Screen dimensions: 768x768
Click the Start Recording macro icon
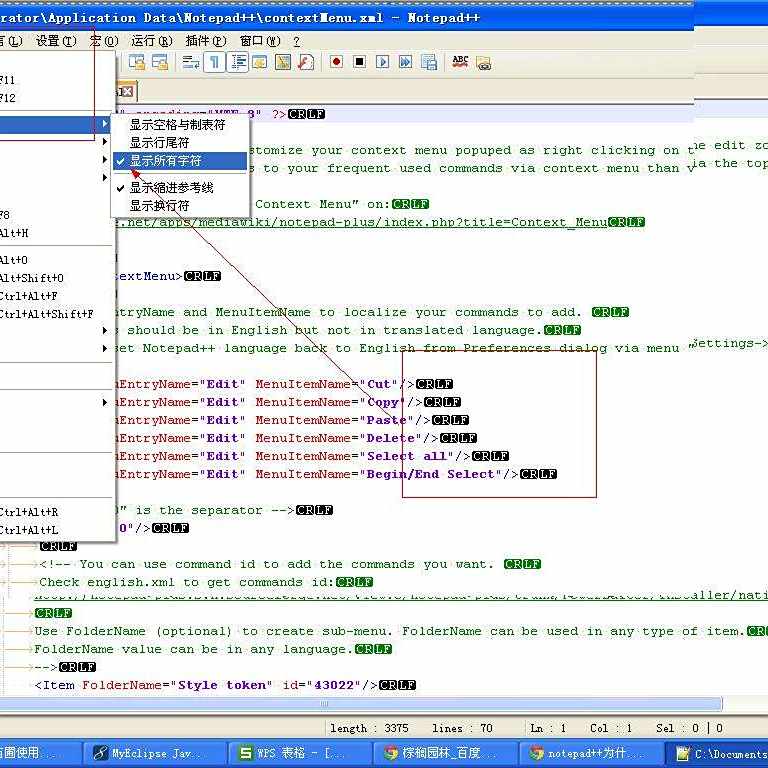pos(336,62)
